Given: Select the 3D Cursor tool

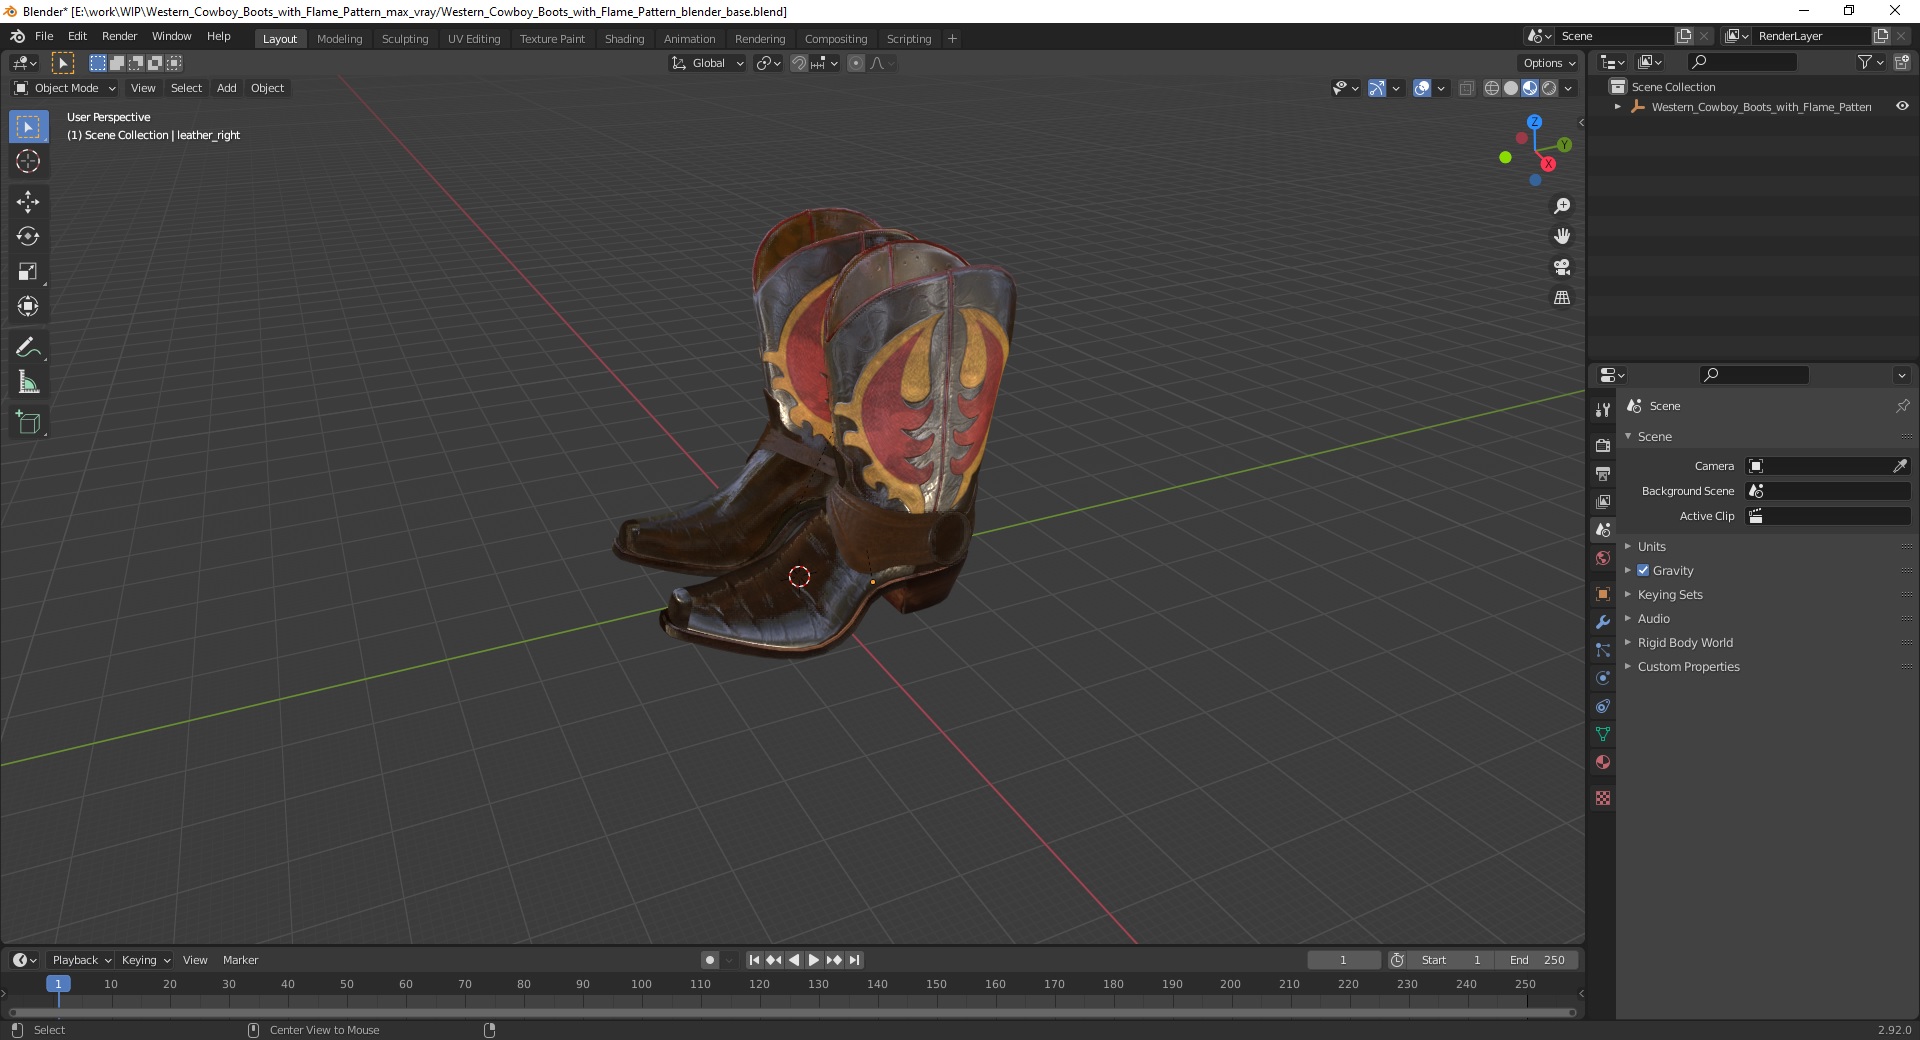Looking at the screenshot, I should point(28,162).
